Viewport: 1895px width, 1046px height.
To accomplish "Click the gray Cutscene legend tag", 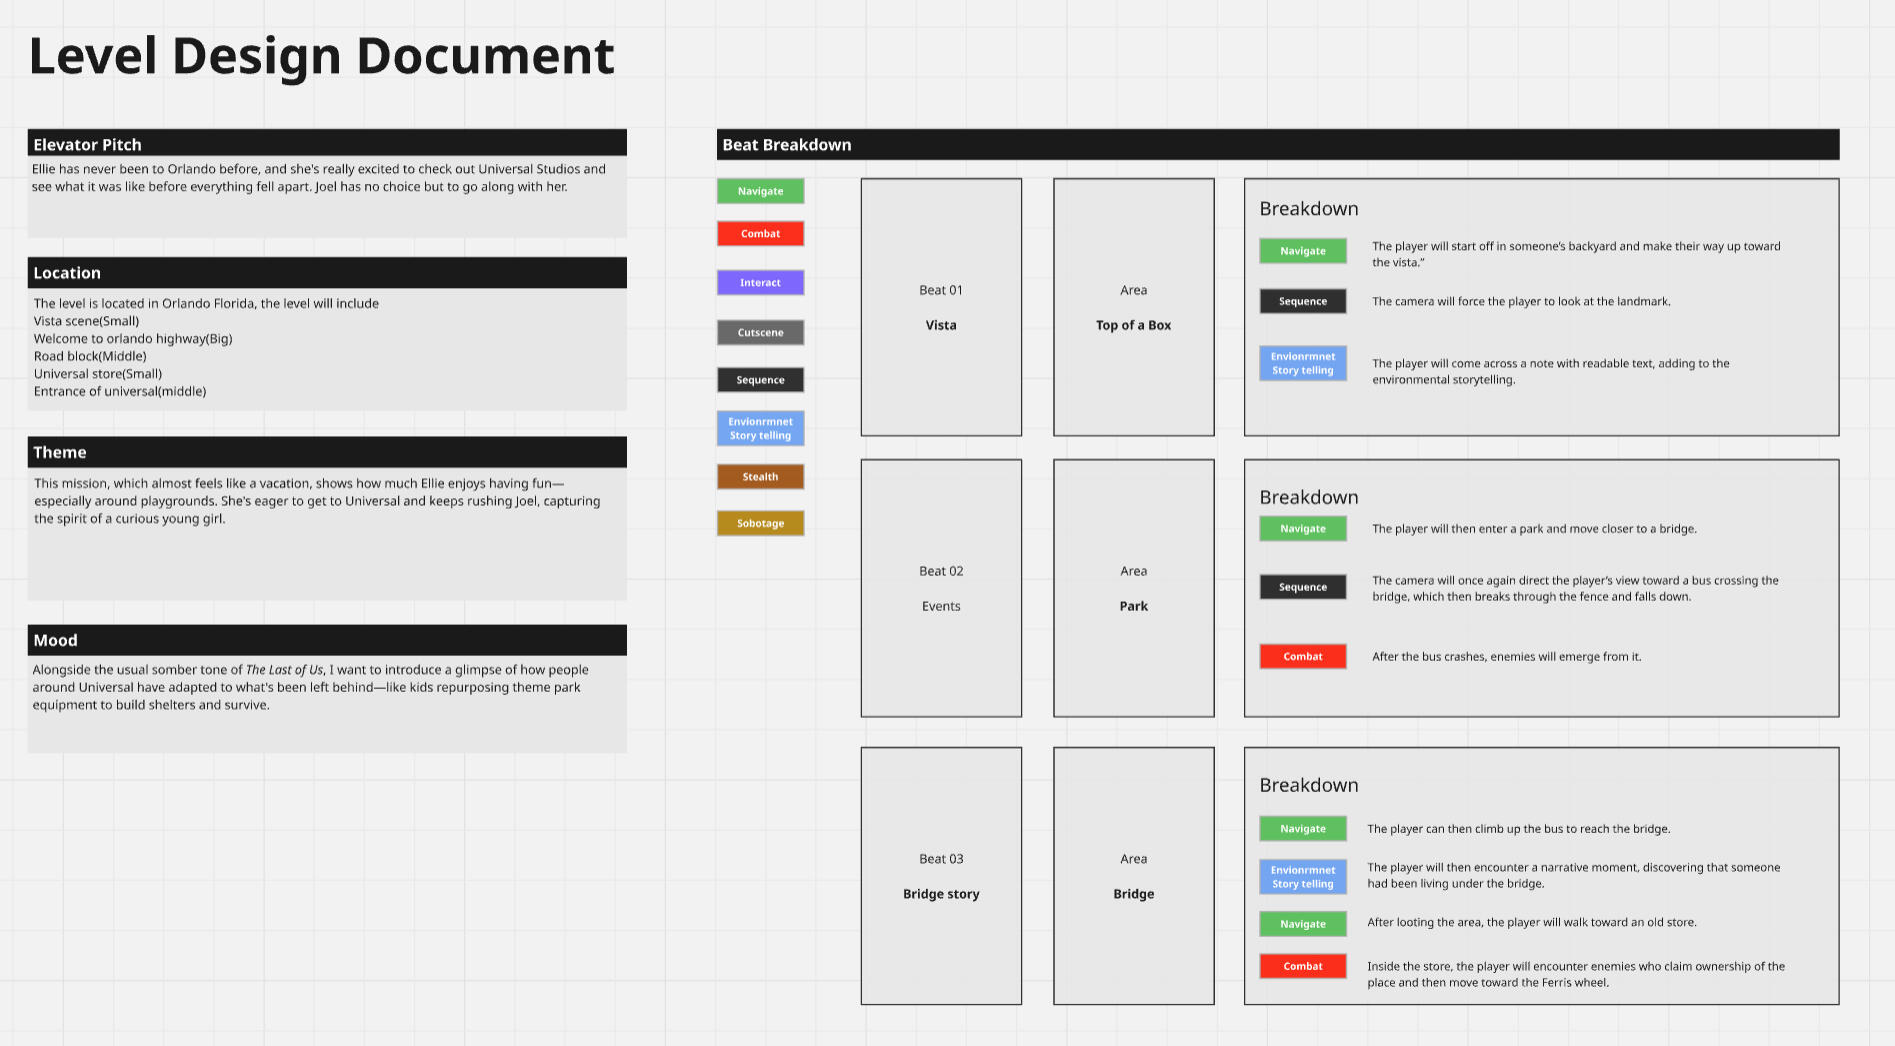I will click(x=760, y=332).
